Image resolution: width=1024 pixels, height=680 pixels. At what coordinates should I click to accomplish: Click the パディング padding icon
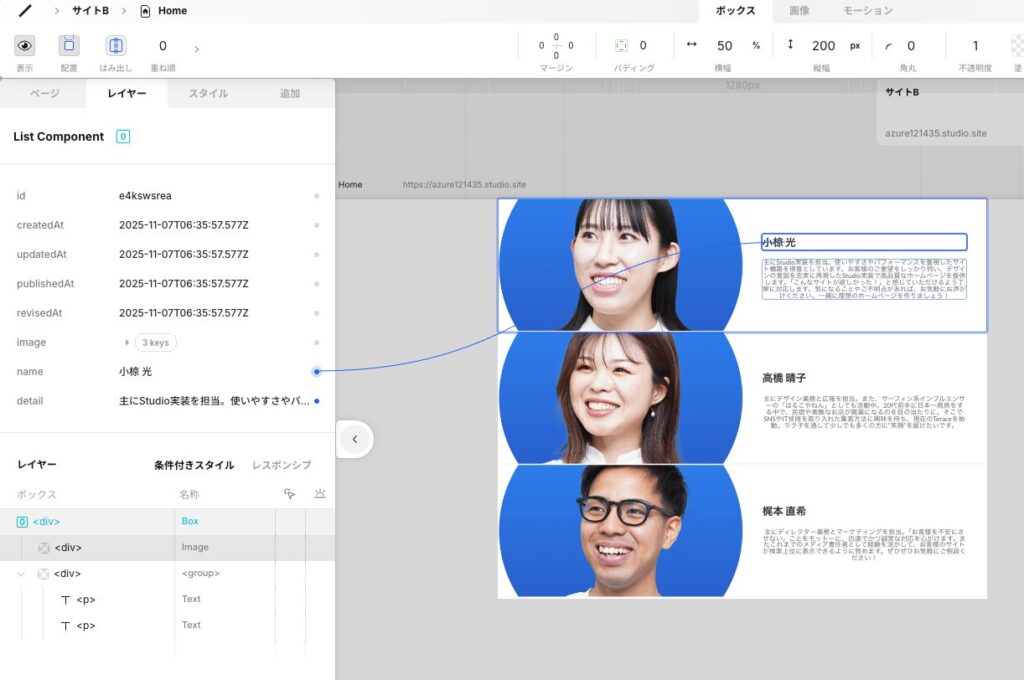pyautogui.click(x=621, y=46)
